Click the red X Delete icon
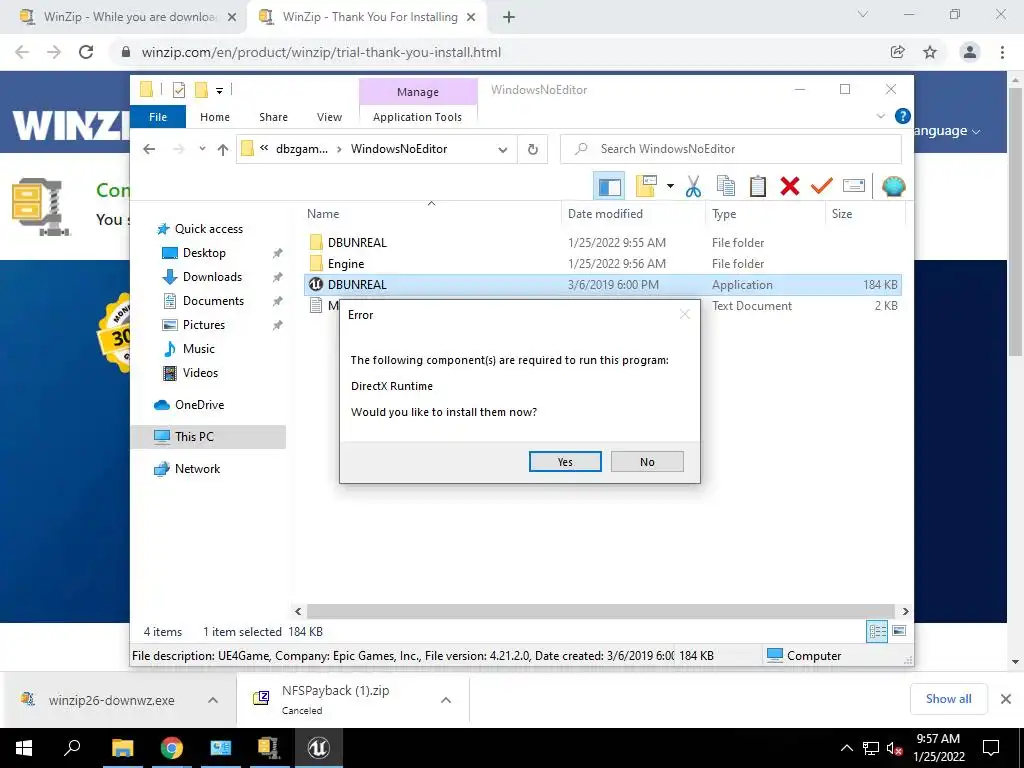Viewport: 1024px width, 768px height. point(790,186)
